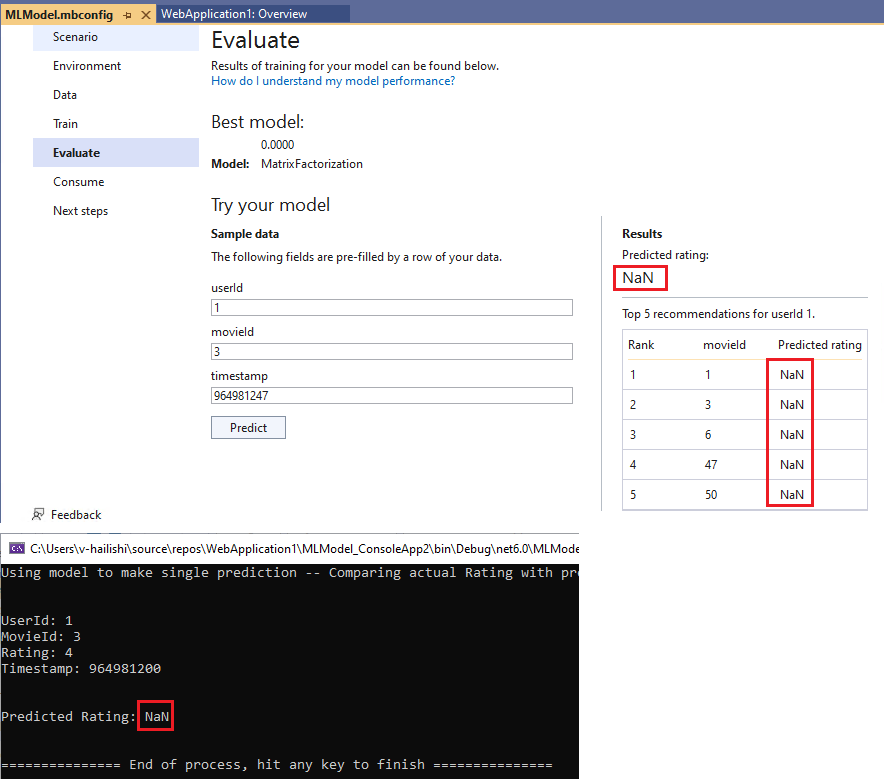Screen dimensions: 884x784
Task: Go to the Train step
Action: pyautogui.click(x=65, y=124)
